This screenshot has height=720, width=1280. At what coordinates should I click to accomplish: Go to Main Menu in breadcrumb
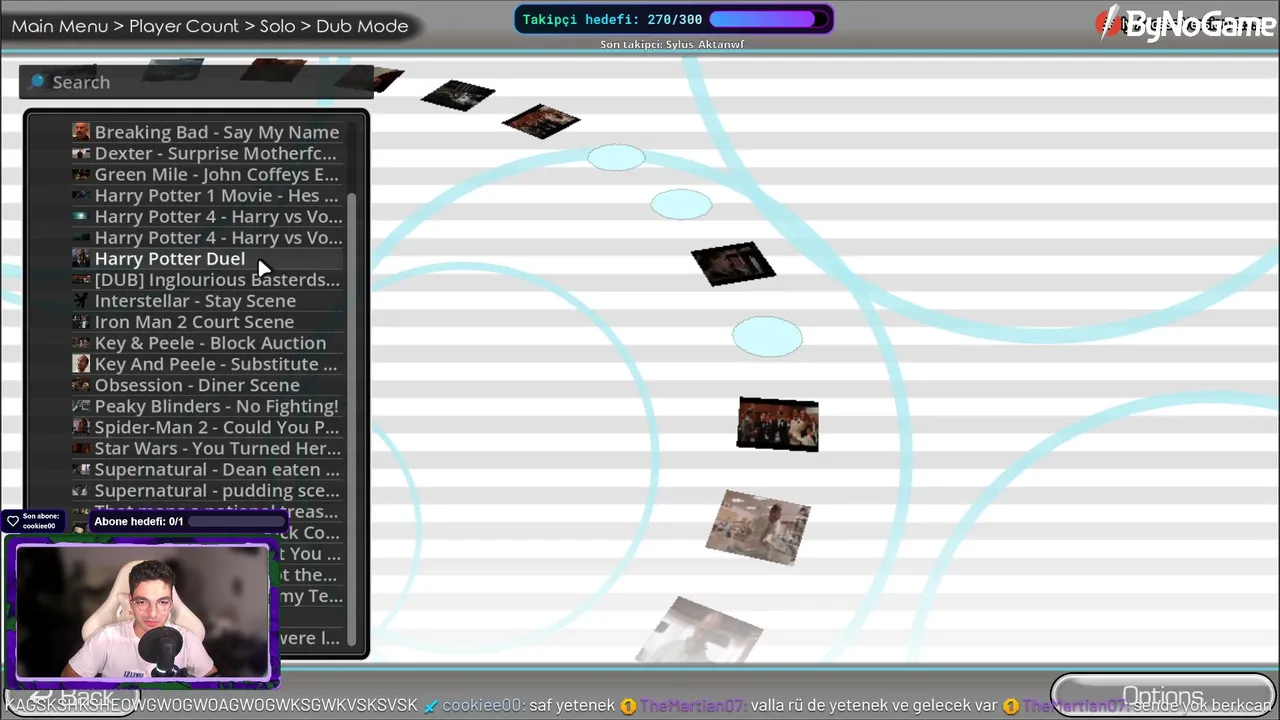click(60, 26)
